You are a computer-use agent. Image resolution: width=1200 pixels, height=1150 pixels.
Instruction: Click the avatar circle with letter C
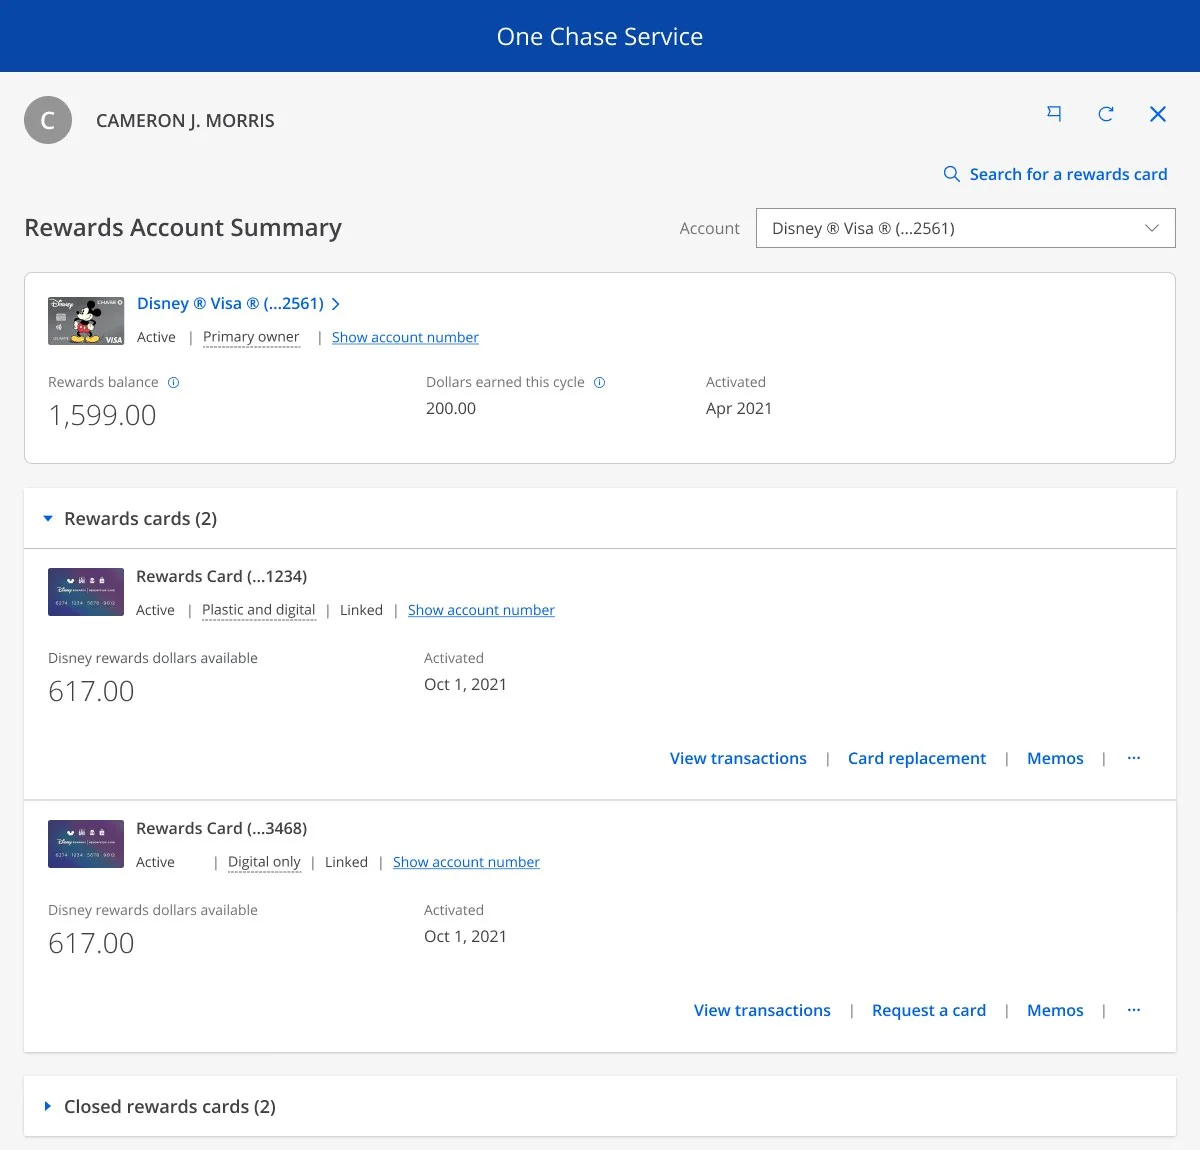pyautogui.click(x=48, y=120)
